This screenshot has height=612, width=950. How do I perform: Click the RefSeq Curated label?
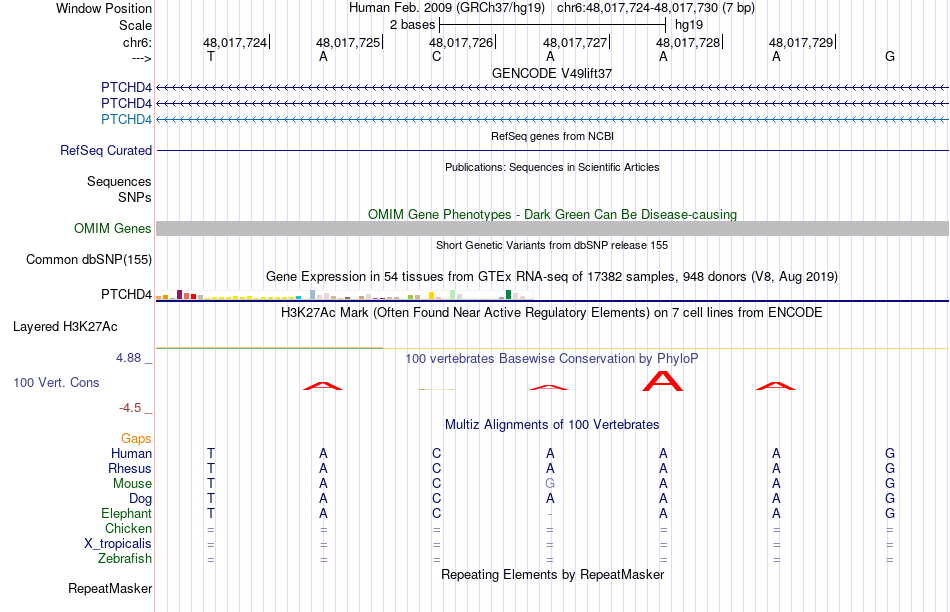point(106,150)
